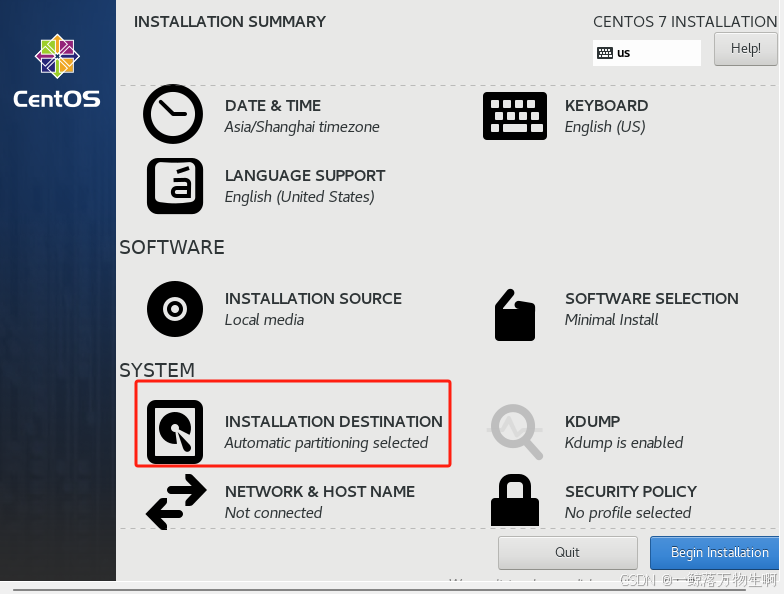Start setup with Begin Installation button
The width and height of the screenshot is (784, 594).
coord(715,552)
